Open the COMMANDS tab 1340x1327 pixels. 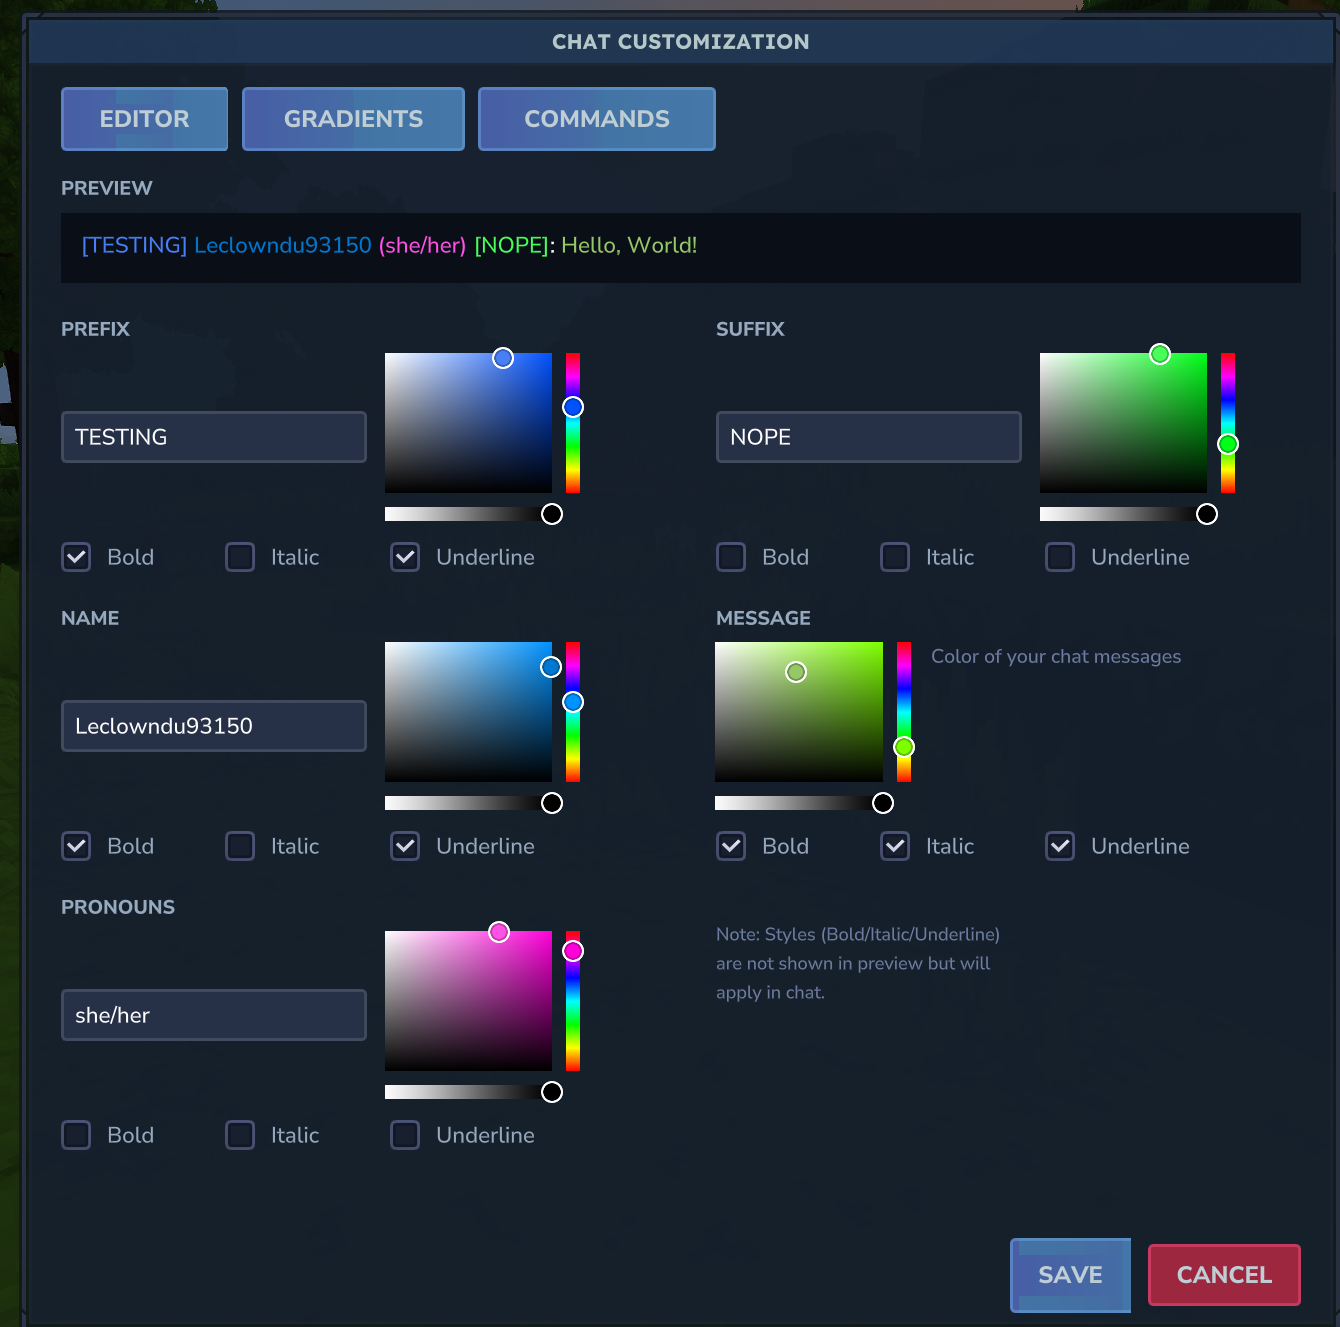tap(596, 118)
